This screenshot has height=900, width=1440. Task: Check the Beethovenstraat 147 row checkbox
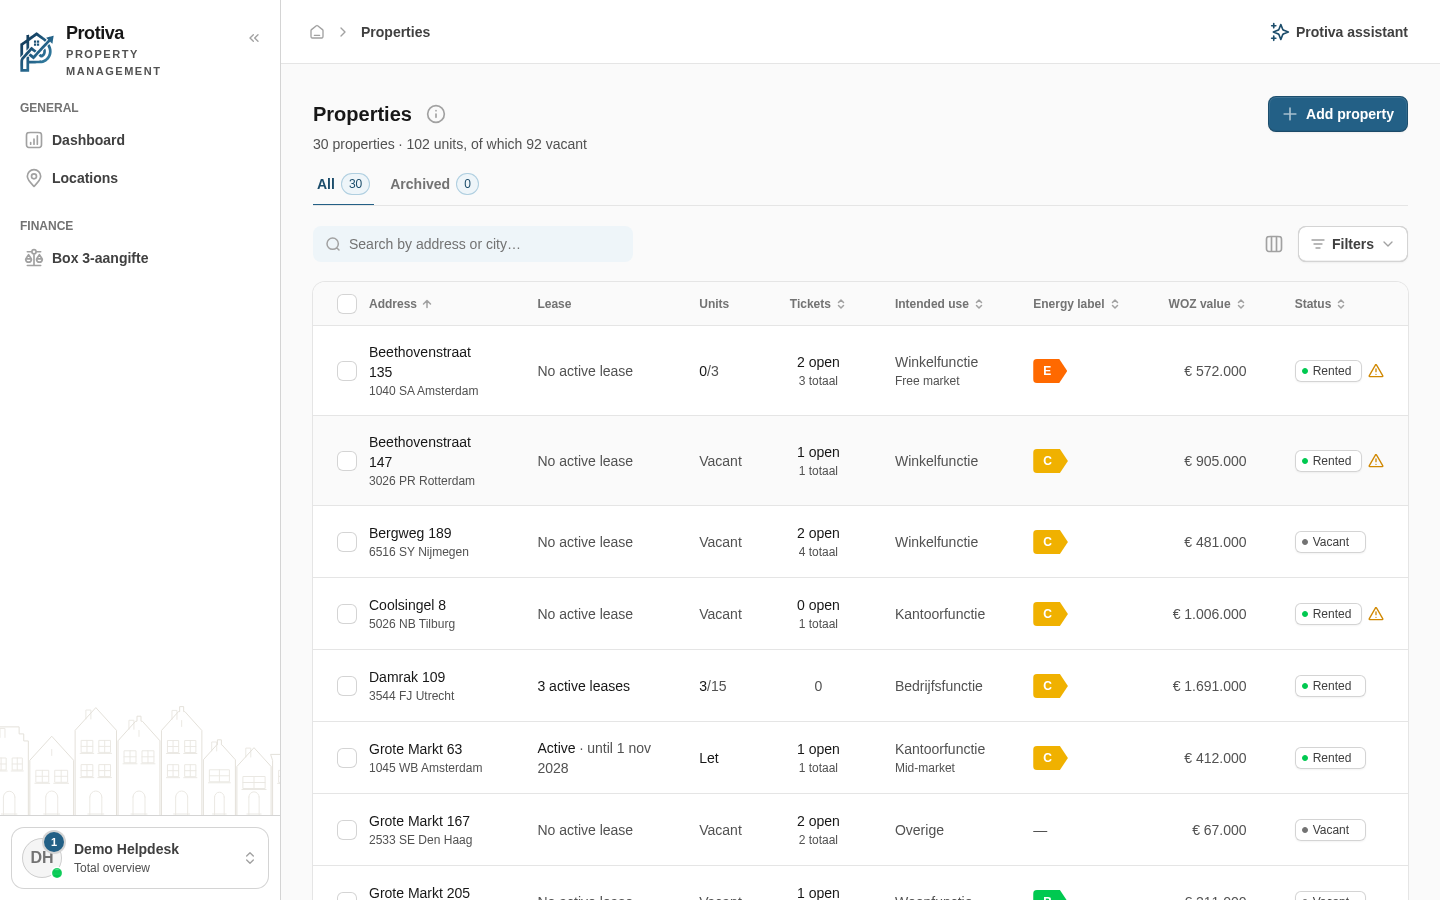point(347,461)
